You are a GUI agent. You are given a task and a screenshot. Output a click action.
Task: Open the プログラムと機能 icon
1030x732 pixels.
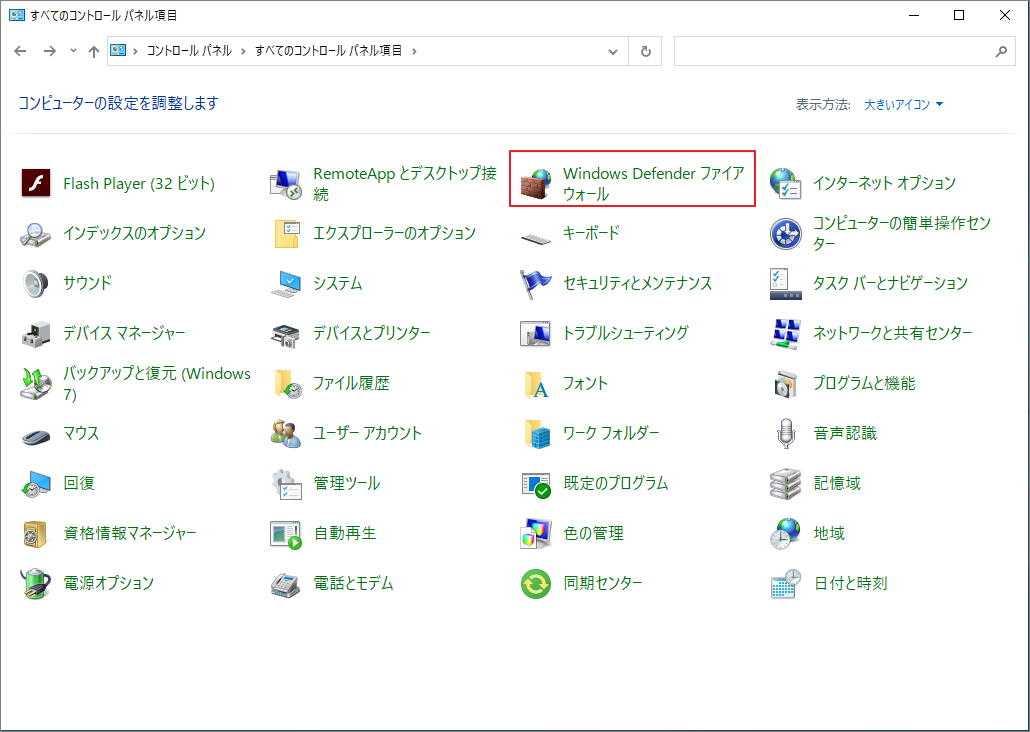(x=786, y=383)
